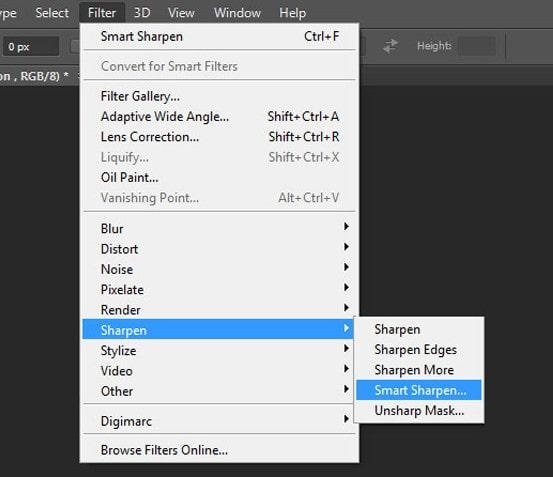Viewport: 553px width, 477px height.
Task: Choose Adaptive Wide Angle filter
Action: (x=219, y=116)
